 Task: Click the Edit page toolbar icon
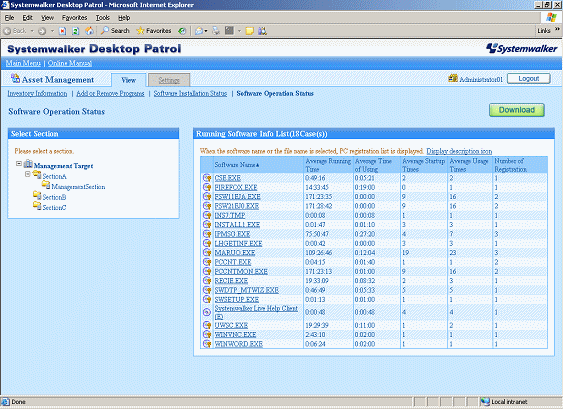click(x=229, y=31)
